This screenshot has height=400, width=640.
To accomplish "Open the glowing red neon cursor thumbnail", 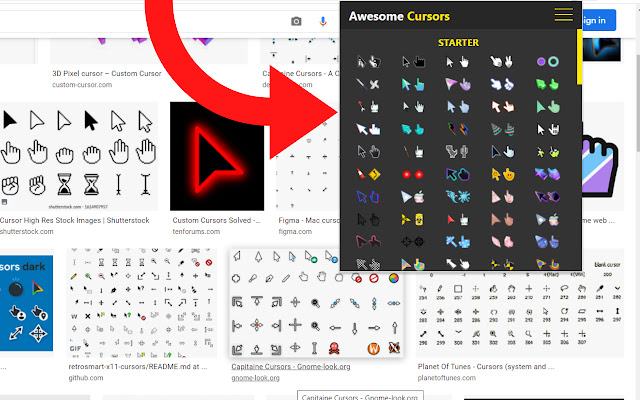I will (x=217, y=156).
